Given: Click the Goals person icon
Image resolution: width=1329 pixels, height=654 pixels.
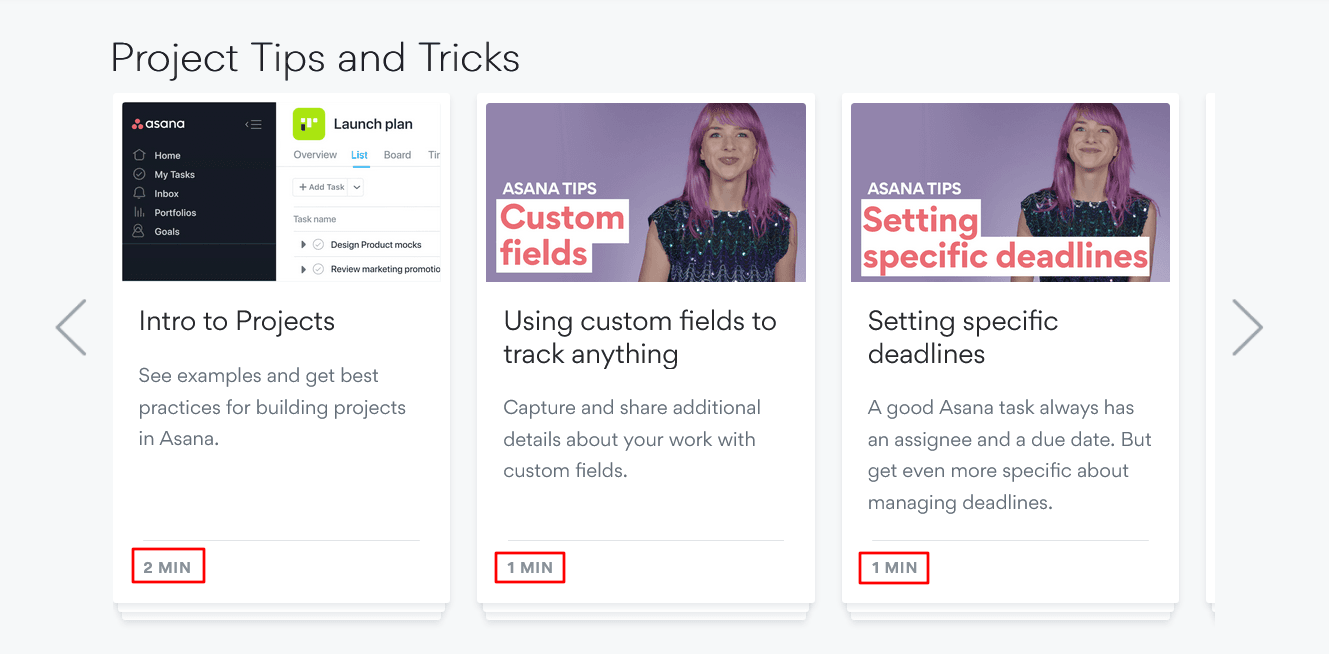Looking at the screenshot, I should point(139,231).
